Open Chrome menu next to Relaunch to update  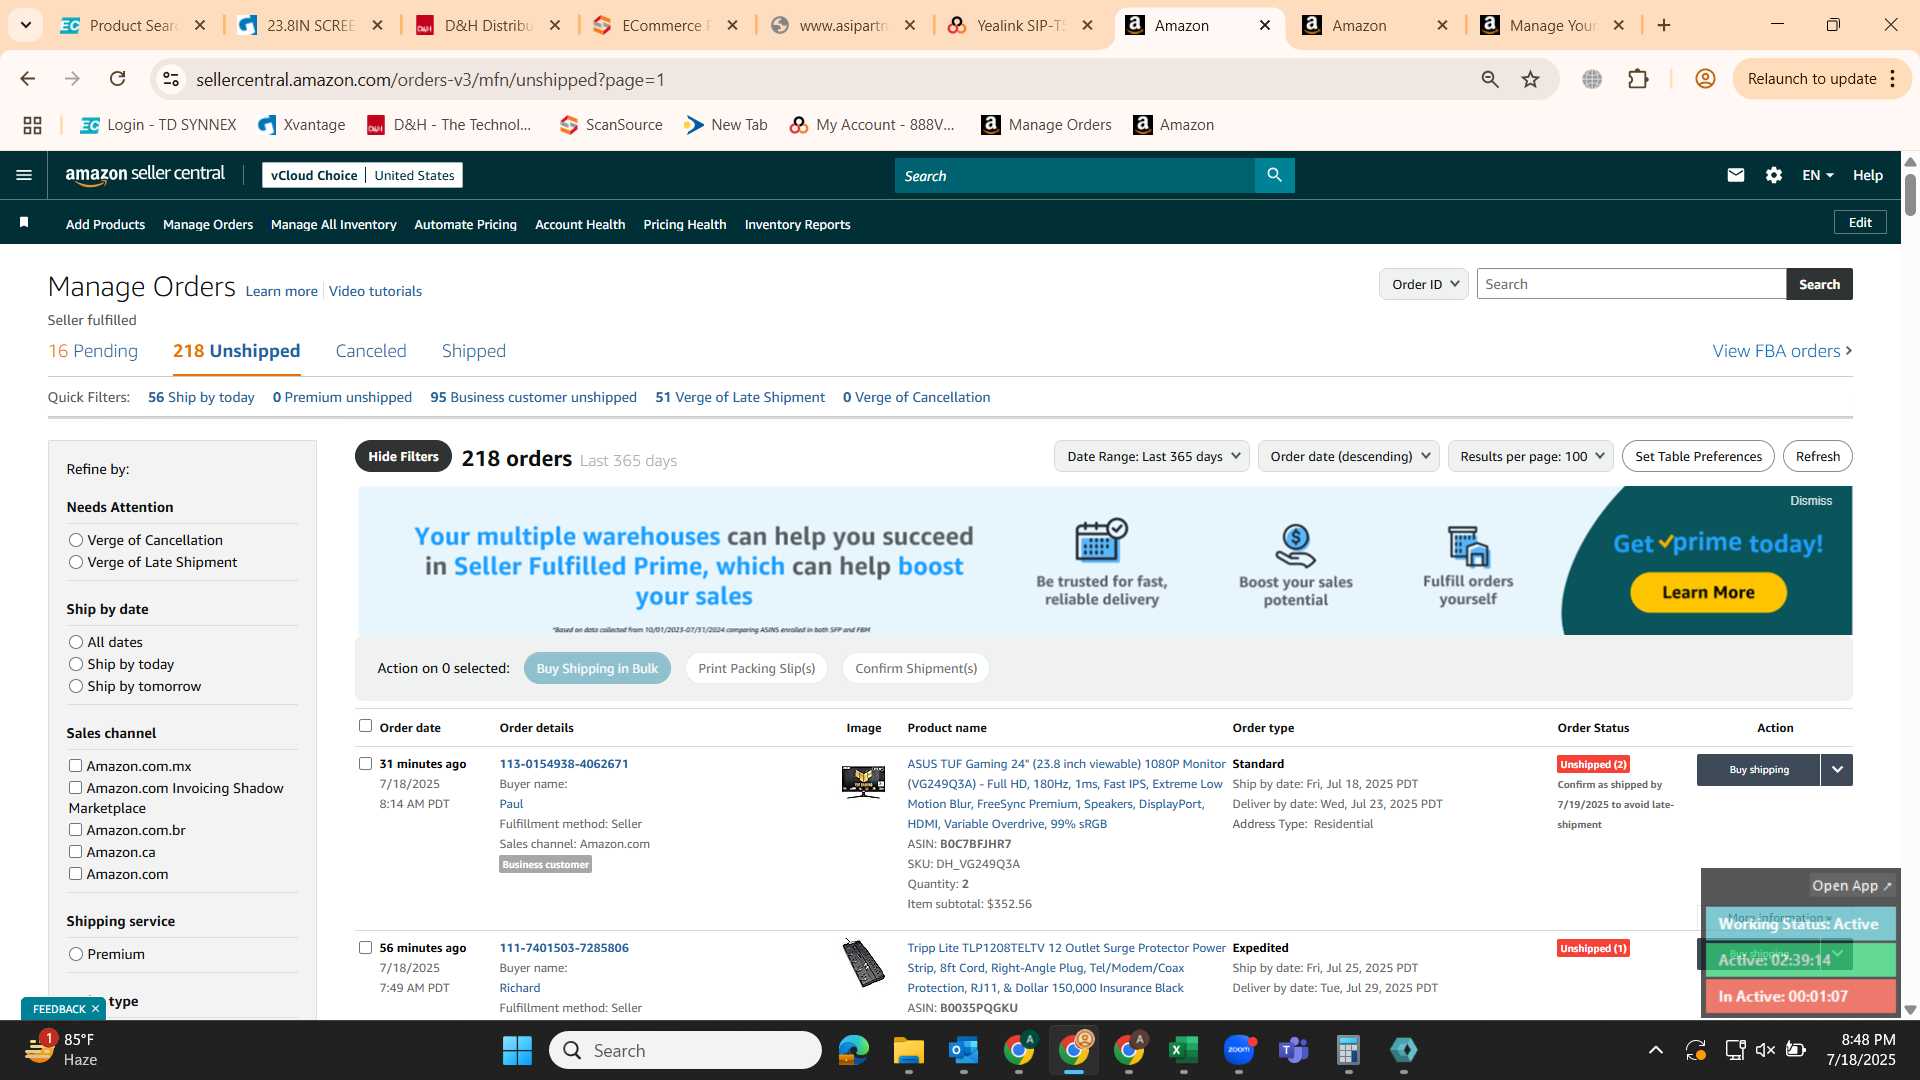click(x=1892, y=79)
